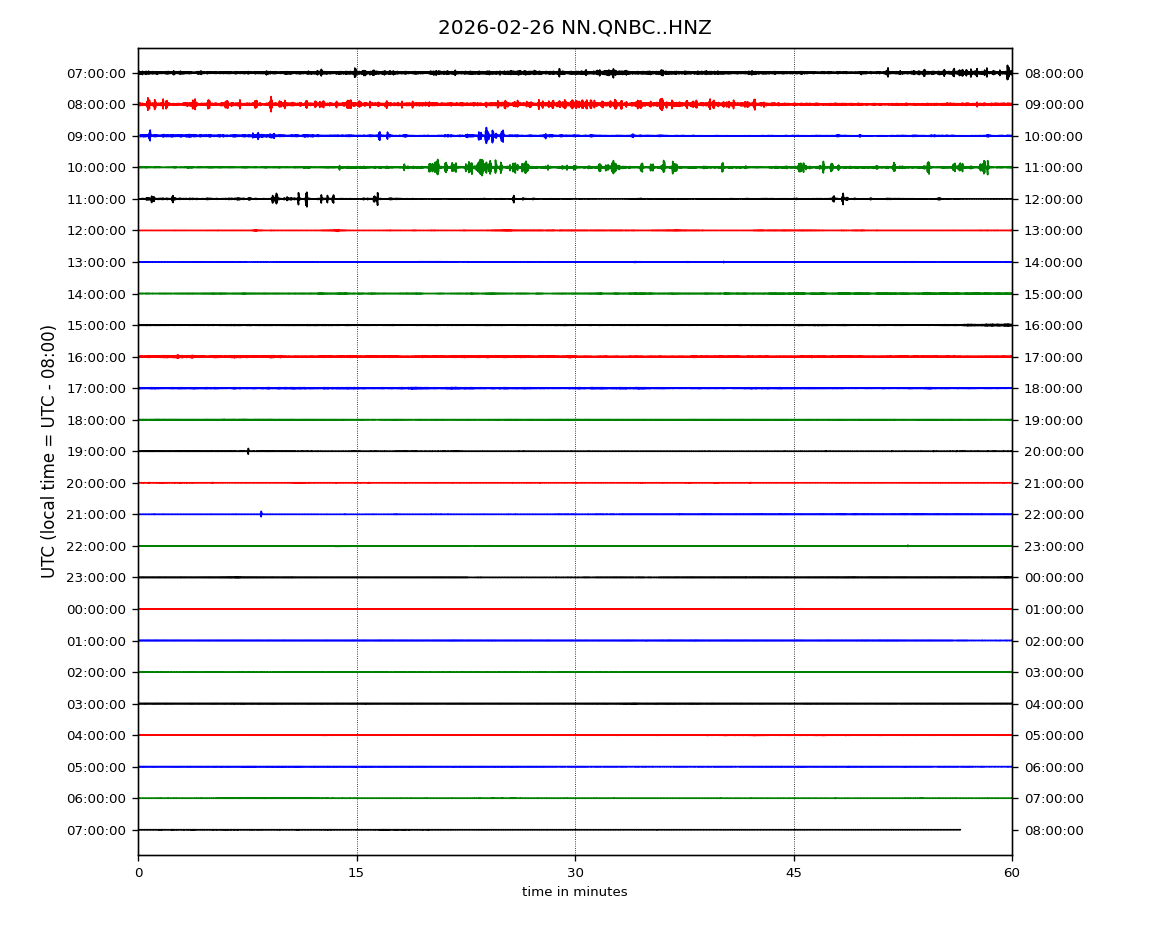Click the left-axis 08:00:00 label beside the red trace
The height and width of the screenshot is (950, 1150).
pos(96,105)
